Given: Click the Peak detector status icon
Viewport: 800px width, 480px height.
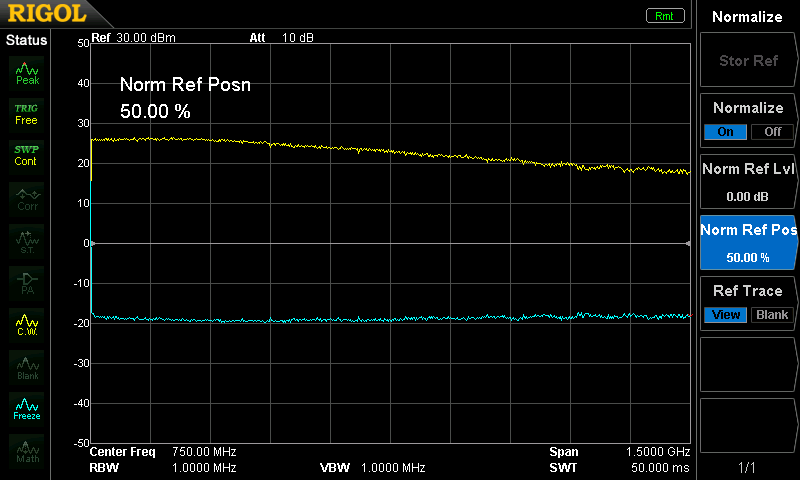Looking at the screenshot, I should click(27, 71).
